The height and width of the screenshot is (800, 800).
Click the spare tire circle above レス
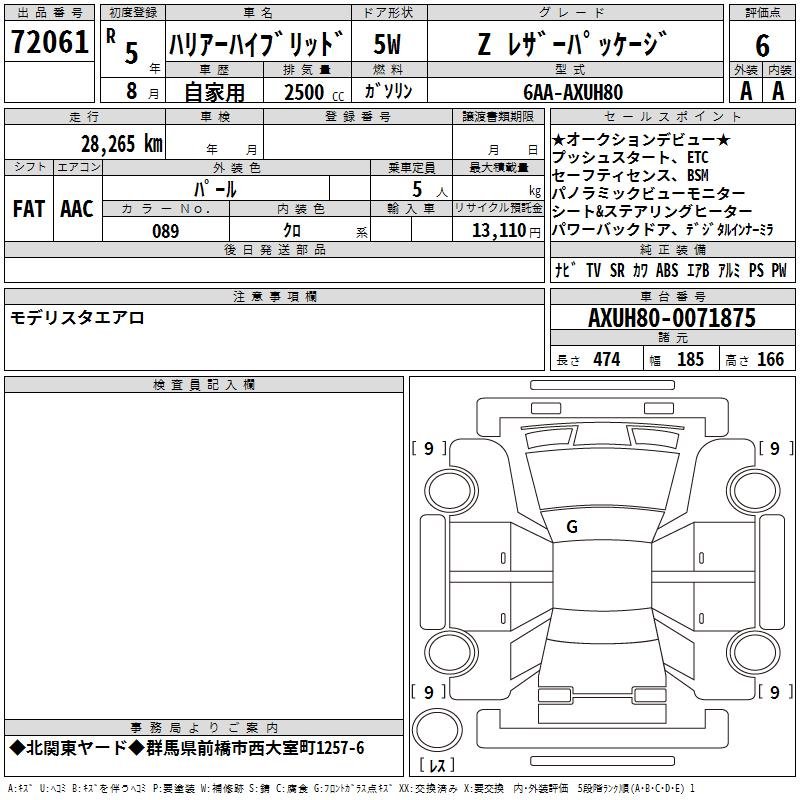[437, 730]
